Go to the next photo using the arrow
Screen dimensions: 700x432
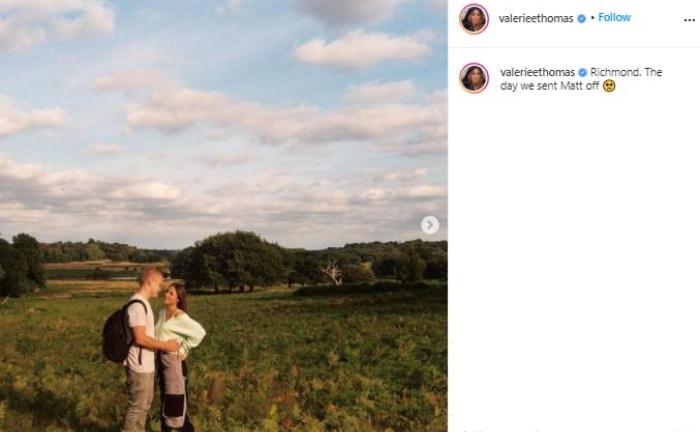430,225
